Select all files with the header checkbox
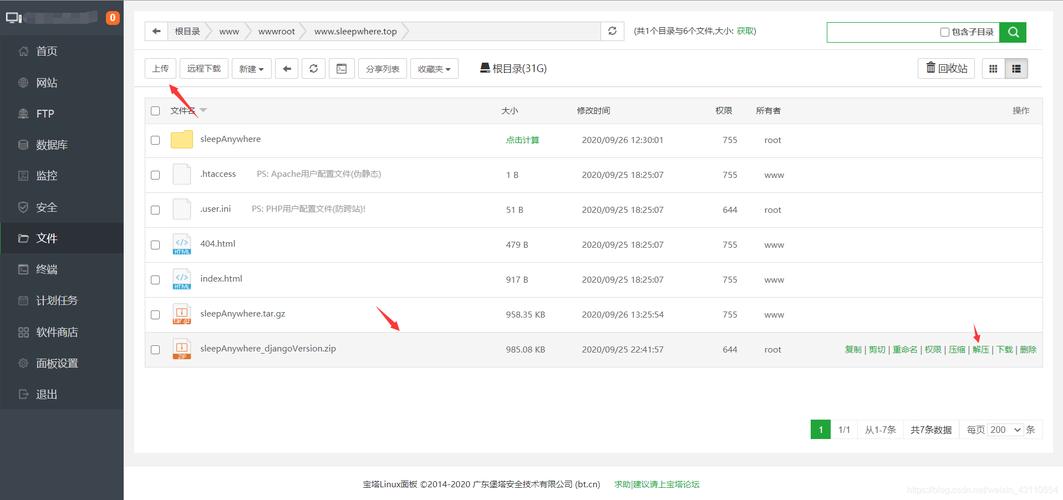The height and width of the screenshot is (500, 1063). (x=155, y=110)
